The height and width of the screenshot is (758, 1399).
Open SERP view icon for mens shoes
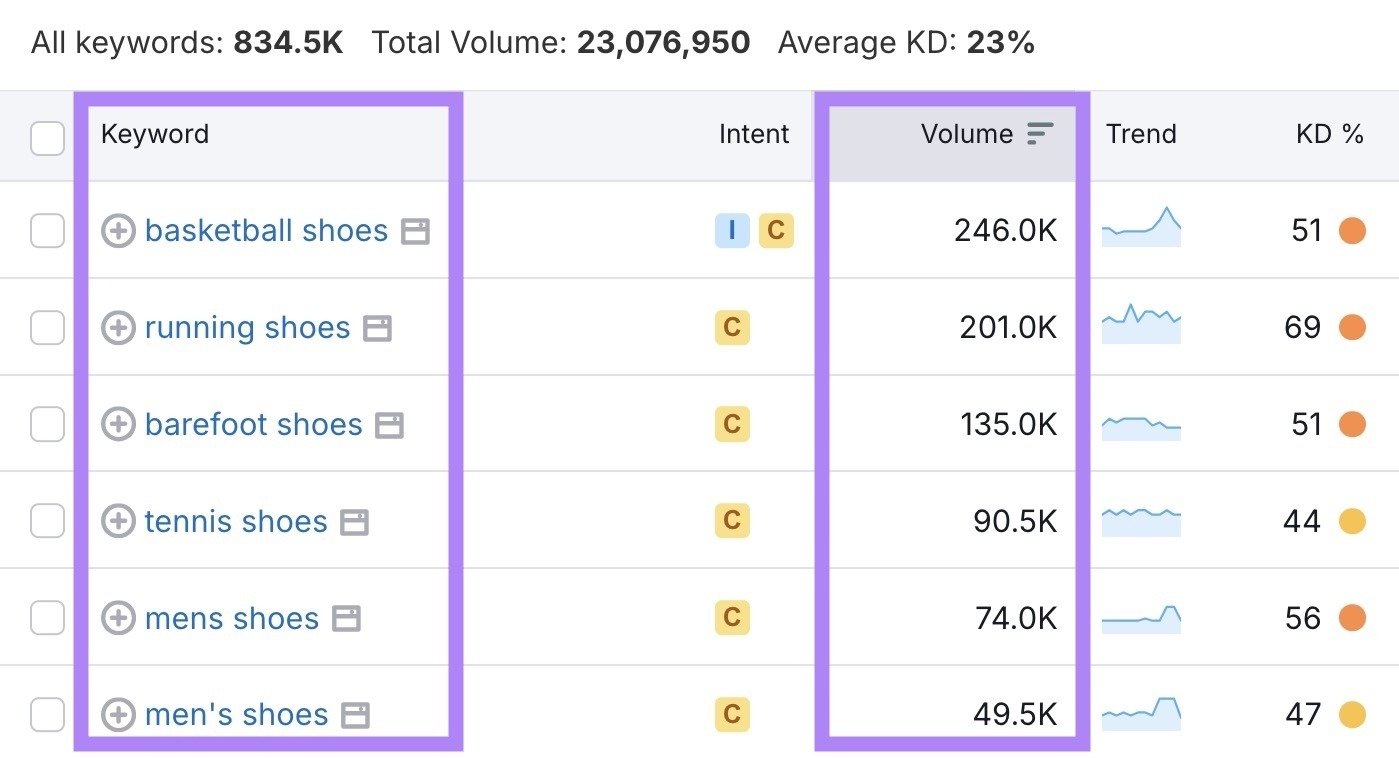pyautogui.click(x=346, y=620)
